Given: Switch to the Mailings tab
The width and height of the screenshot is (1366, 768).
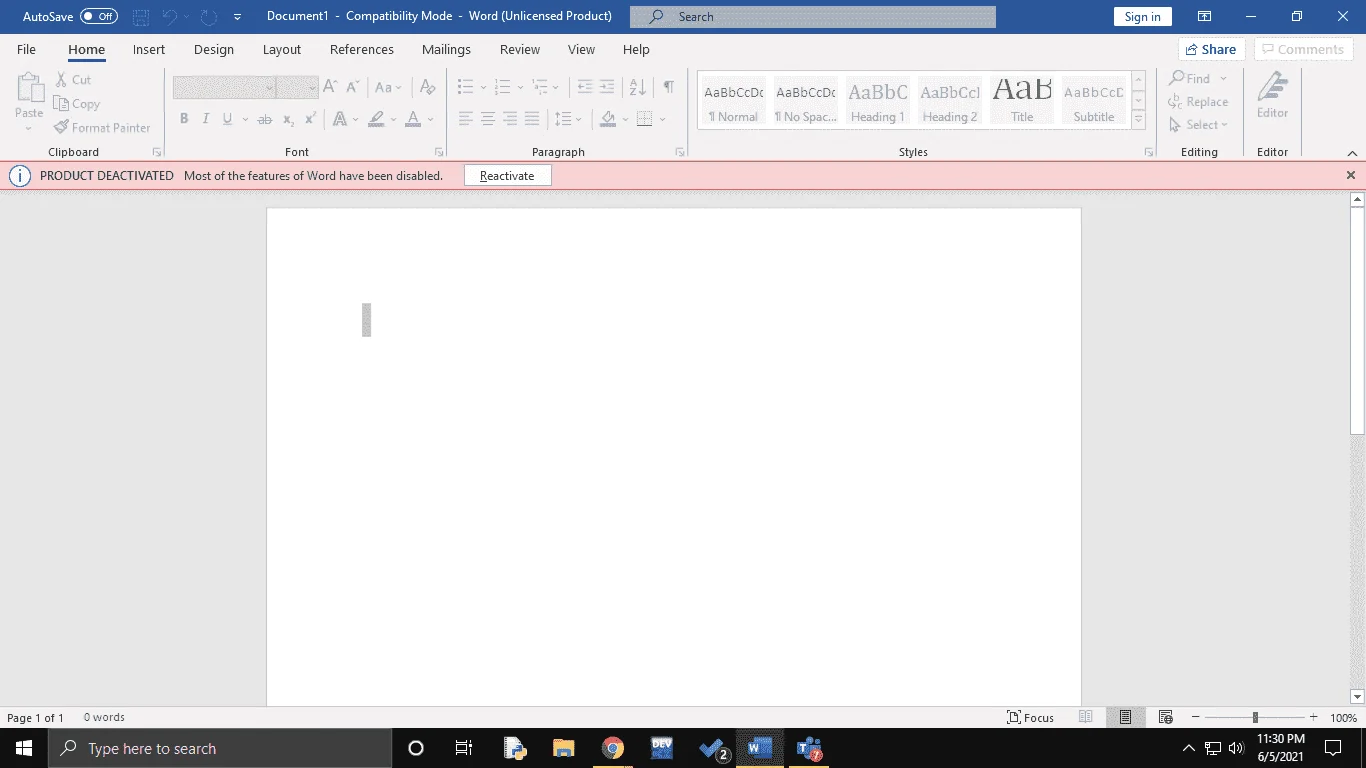Looking at the screenshot, I should [446, 49].
